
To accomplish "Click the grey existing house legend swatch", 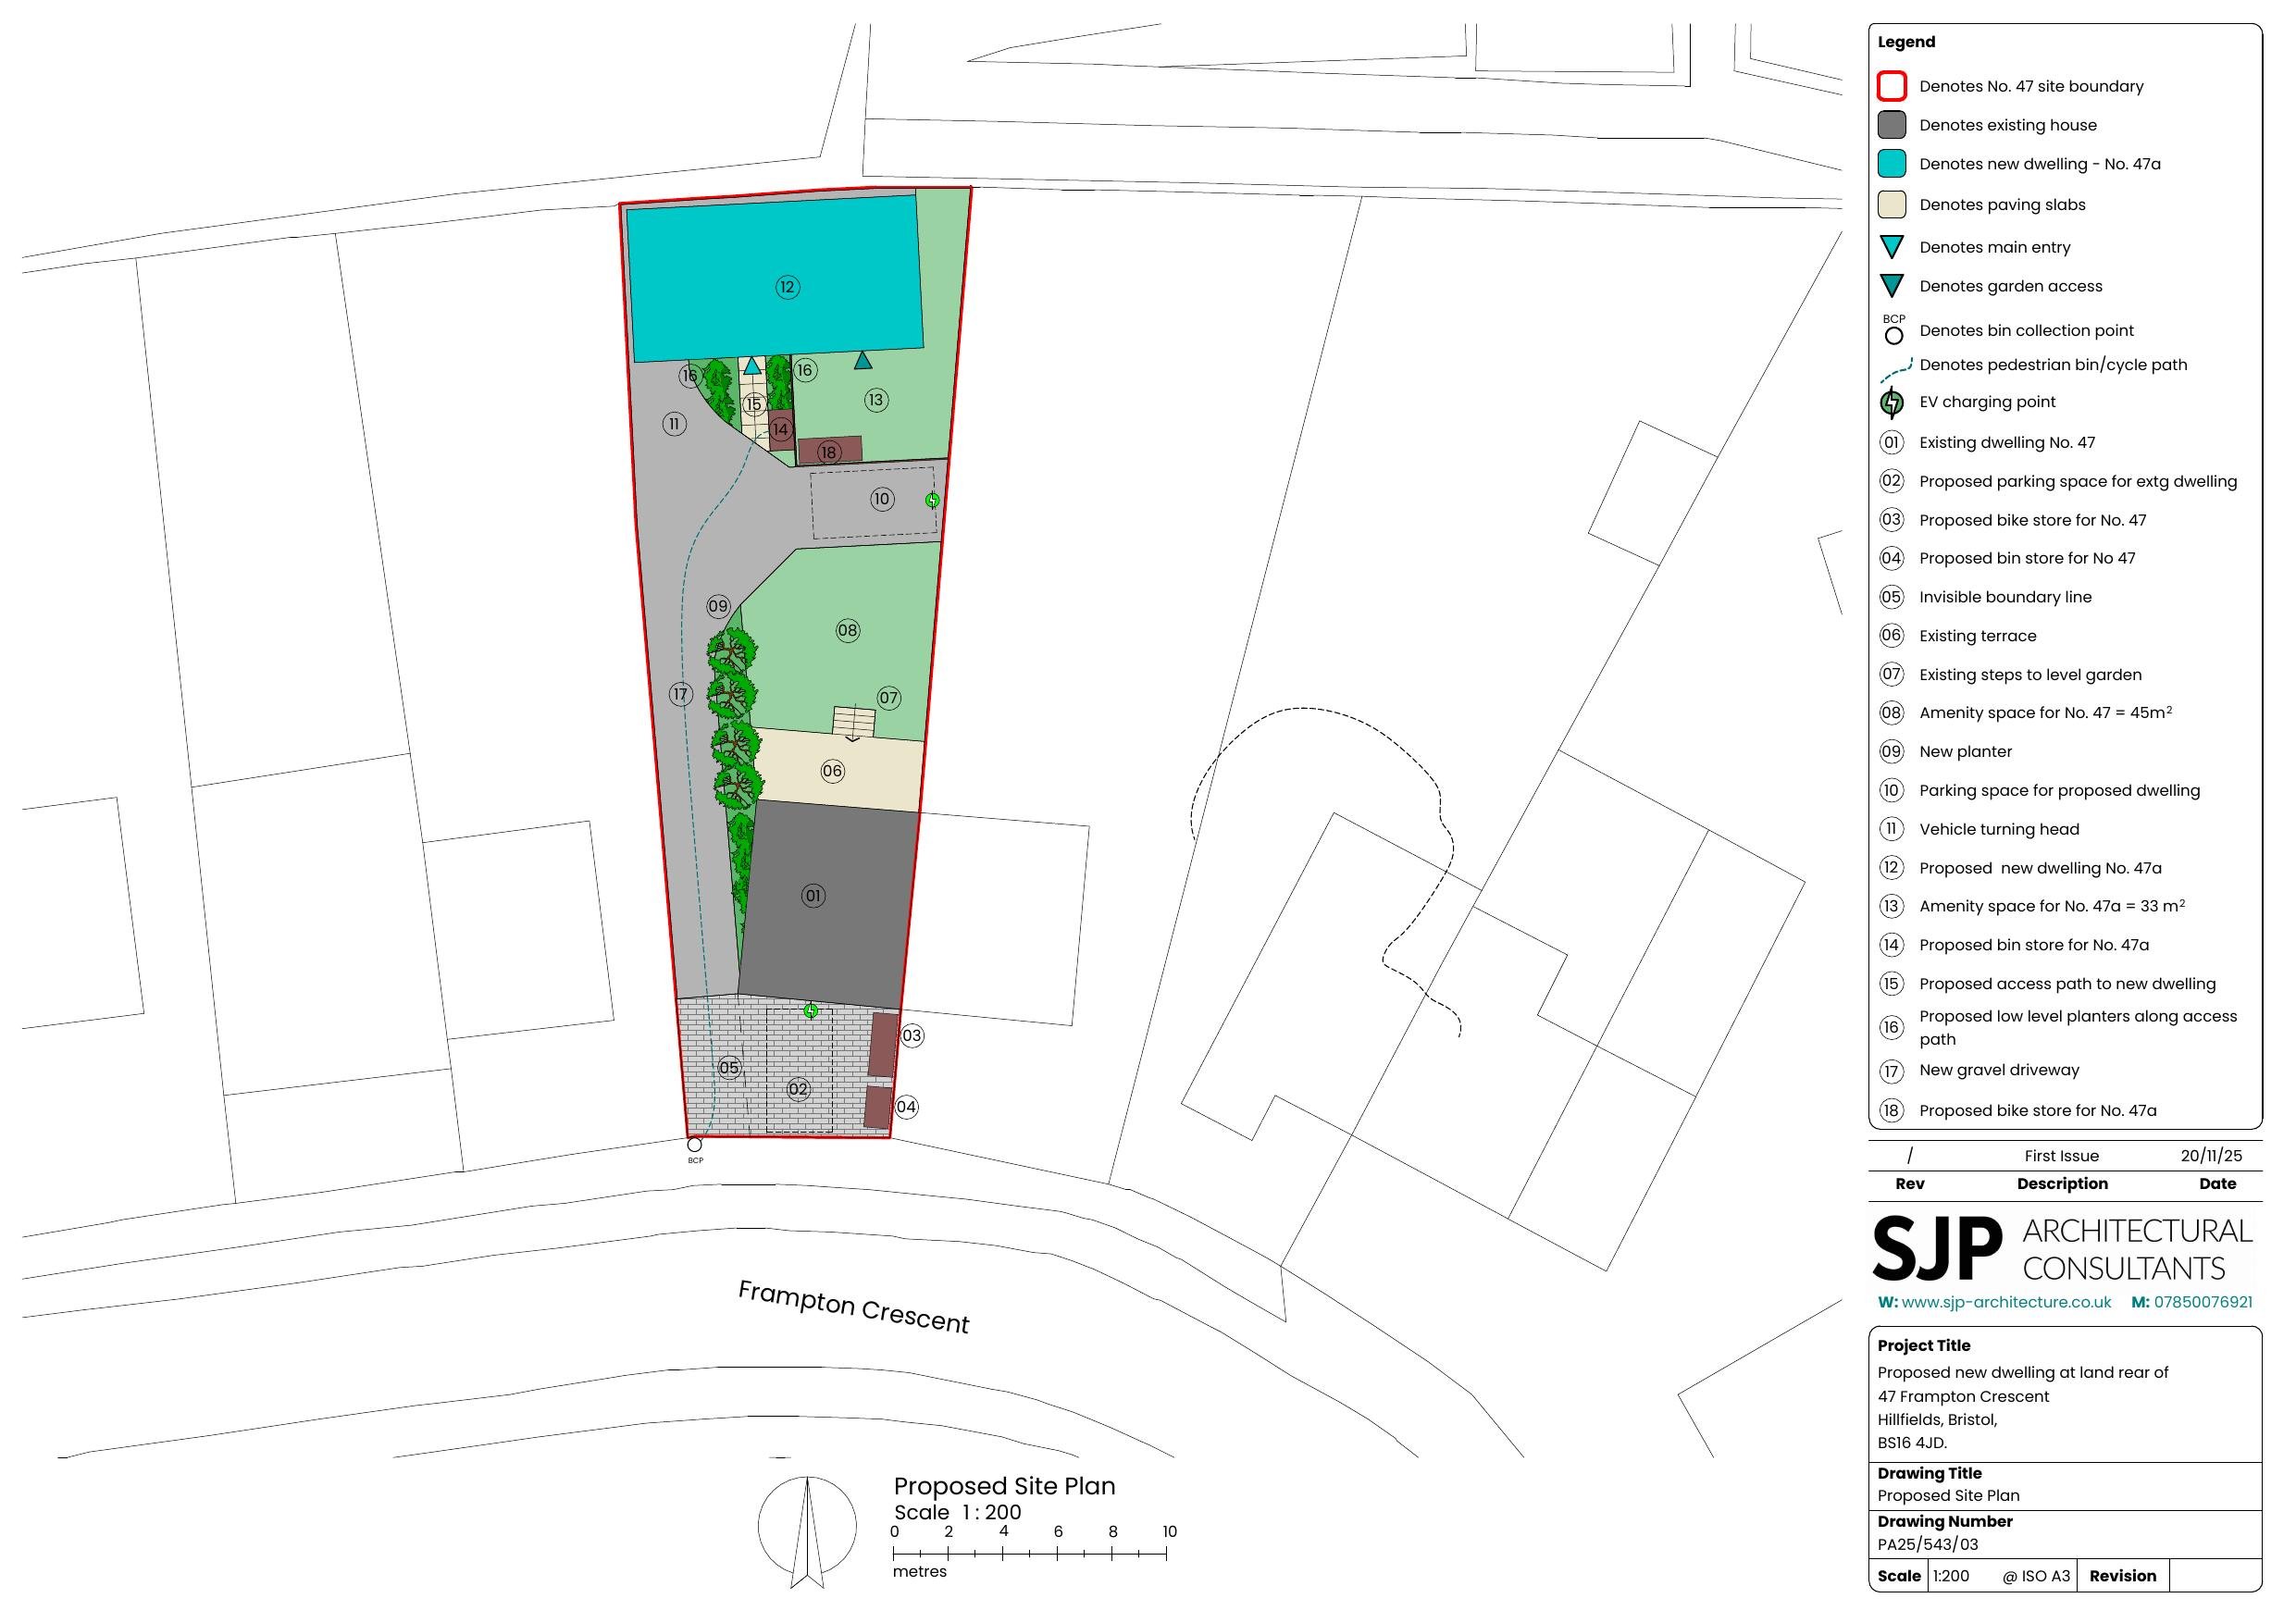I will click(1891, 125).
